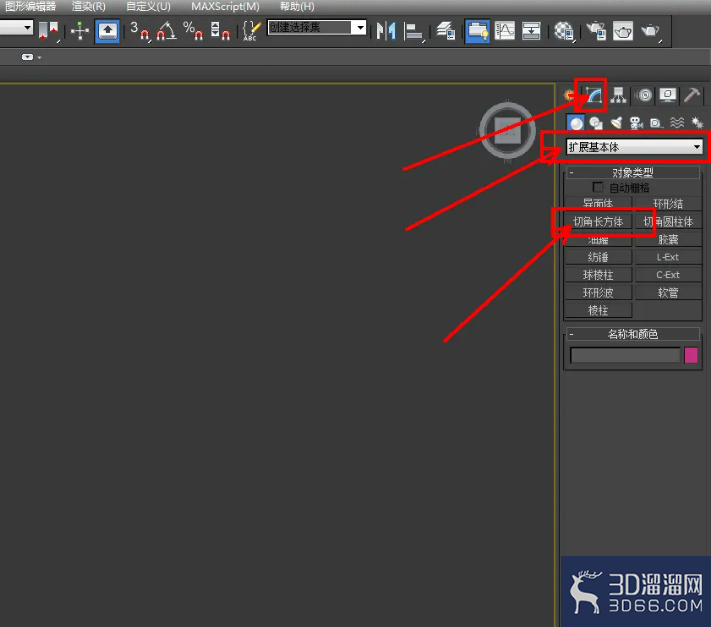Select the Space Warps waves icon

[677, 123]
